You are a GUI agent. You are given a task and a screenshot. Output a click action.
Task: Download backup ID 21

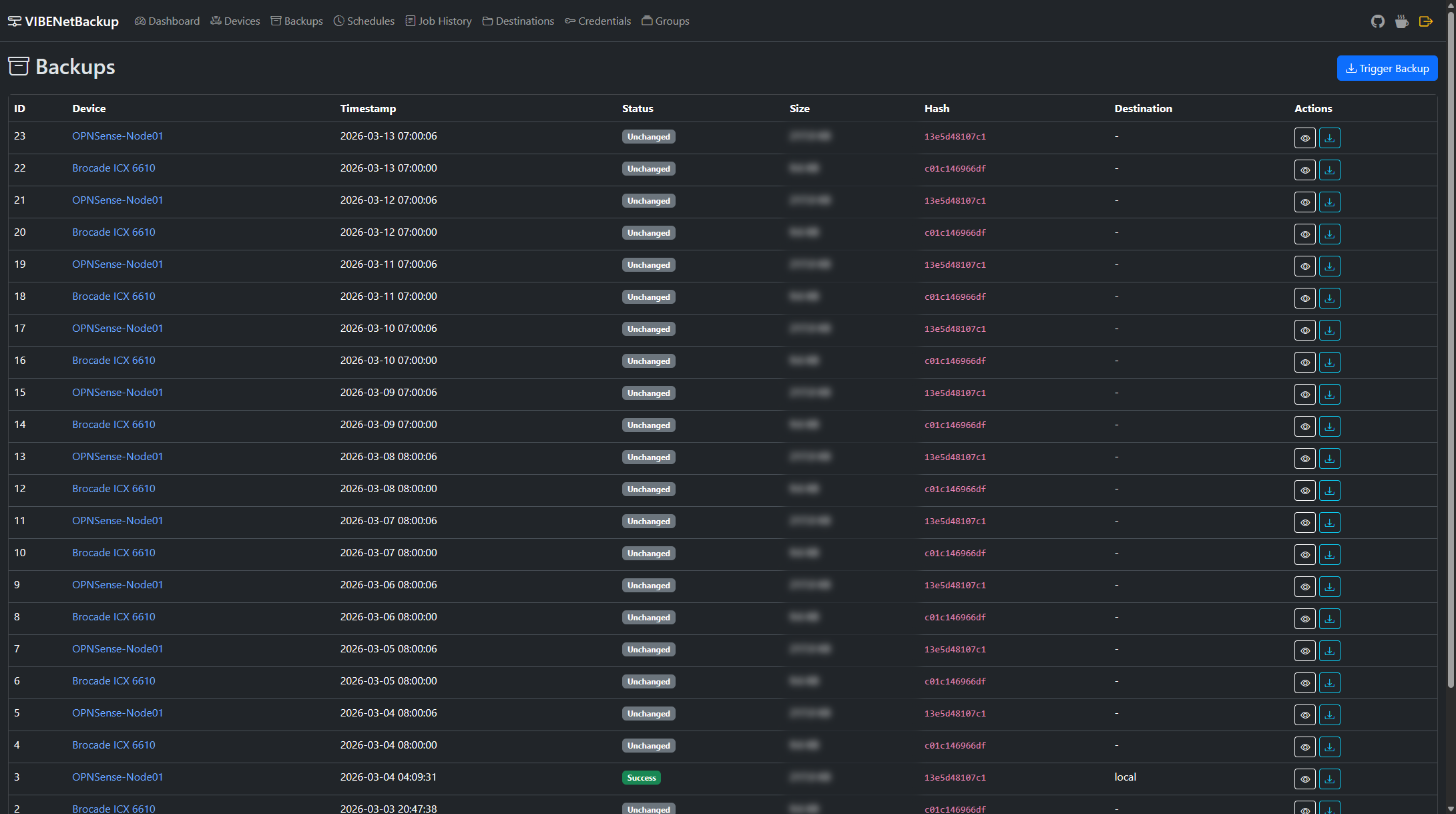pos(1330,202)
